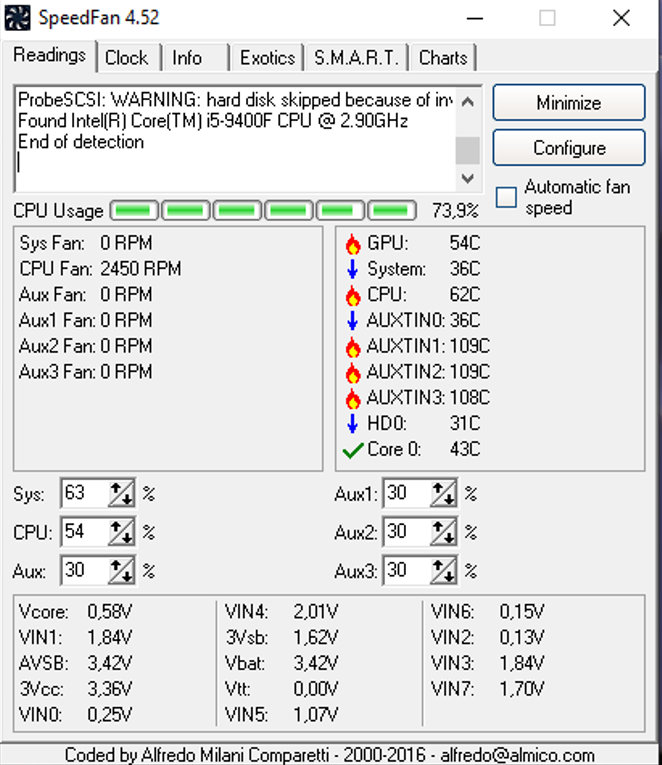Click the 'VIN4: 2,01V' voltage reading
This screenshot has width=662, height=765.
tap(281, 611)
